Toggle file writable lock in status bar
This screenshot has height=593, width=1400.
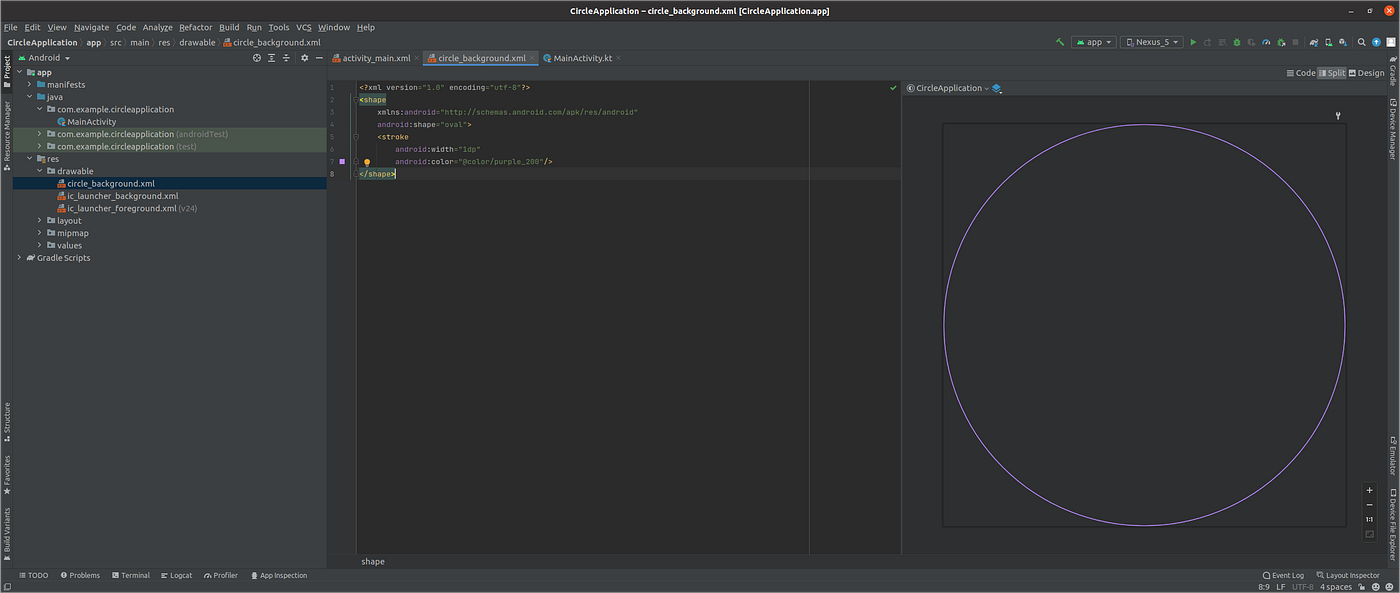point(1361,586)
